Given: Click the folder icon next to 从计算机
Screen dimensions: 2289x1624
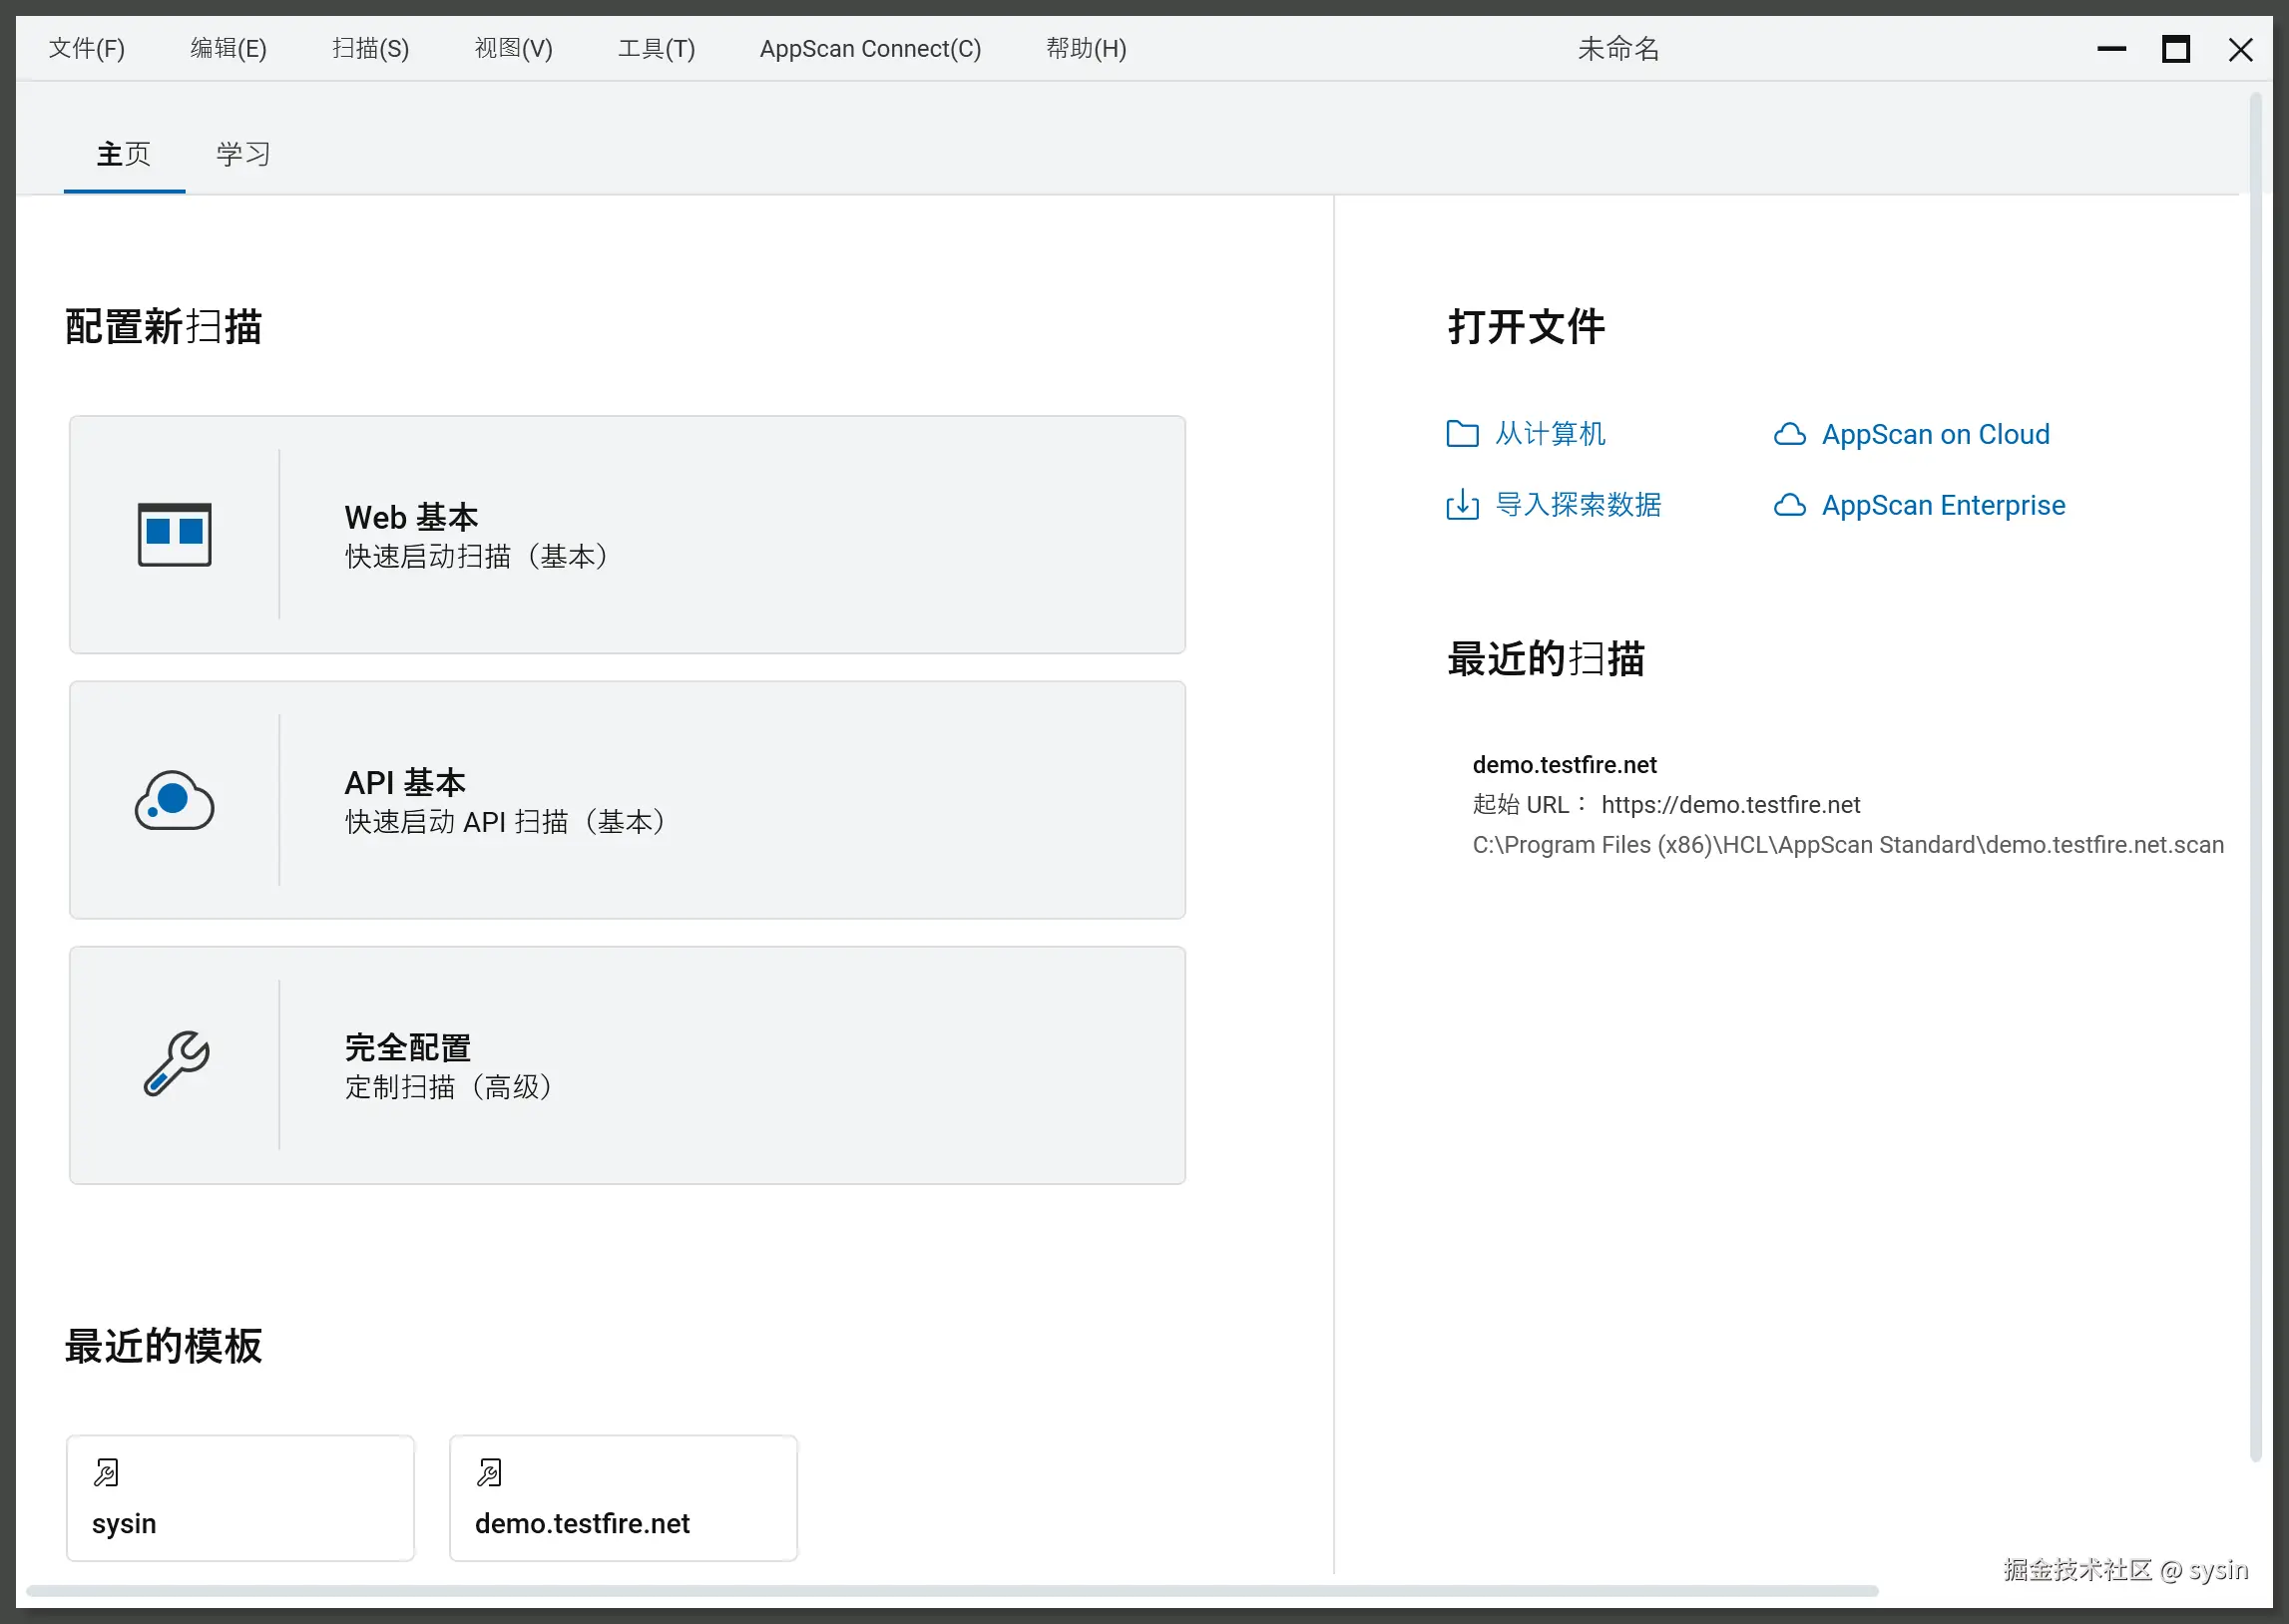Looking at the screenshot, I should pyautogui.click(x=1462, y=434).
